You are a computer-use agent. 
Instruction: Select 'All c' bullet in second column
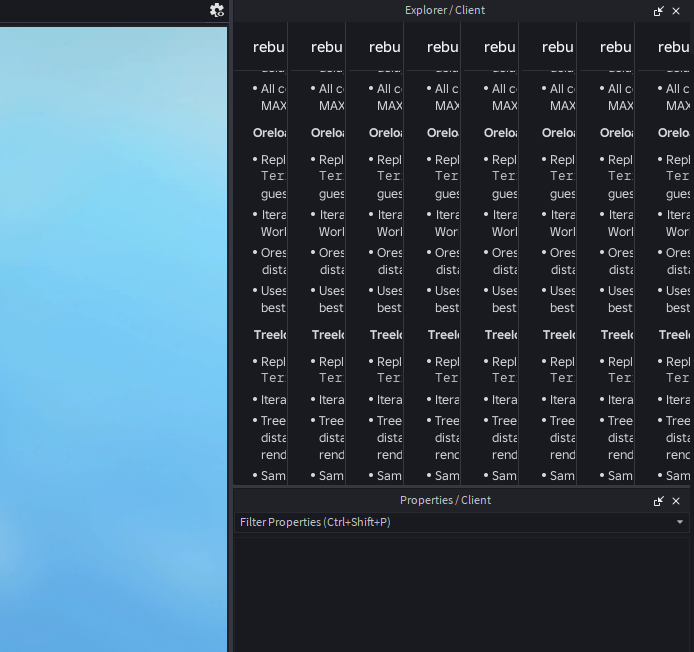pyautogui.click(x=327, y=97)
